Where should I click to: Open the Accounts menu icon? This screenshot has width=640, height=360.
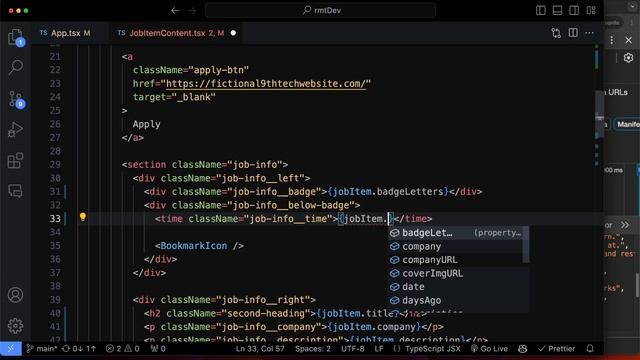tap(16, 295)
